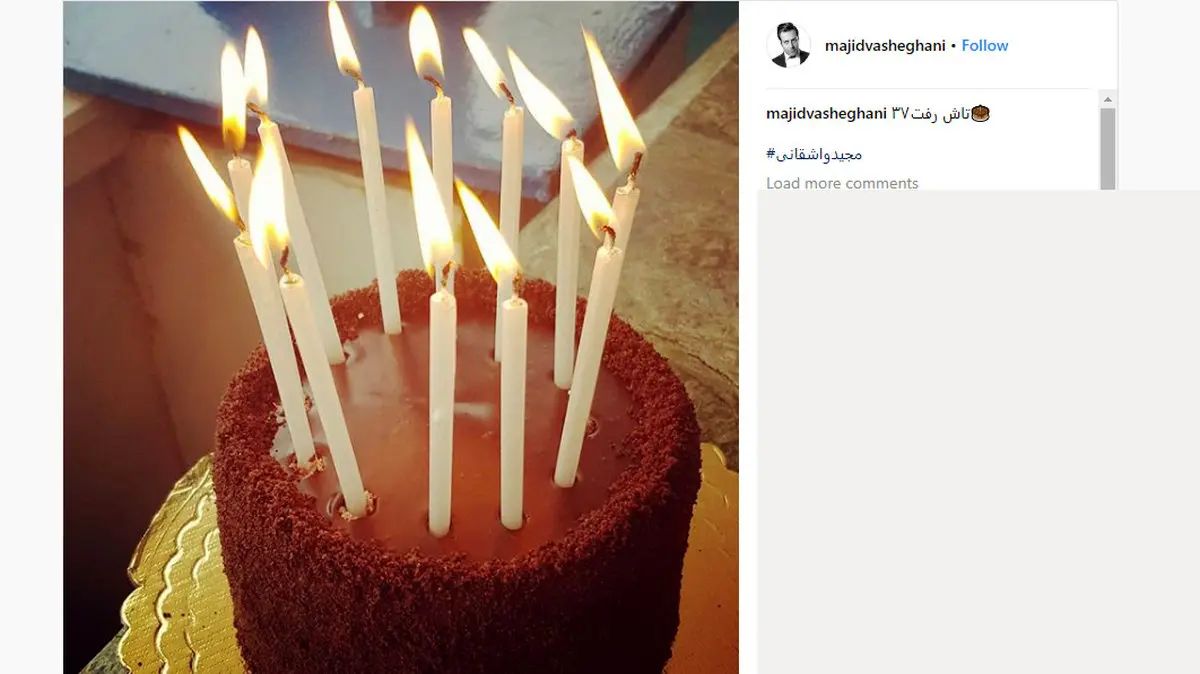Open the #مجیدواشقانی hashtag link
Screen dimensions: 1200x674
[x=814, y=154]
